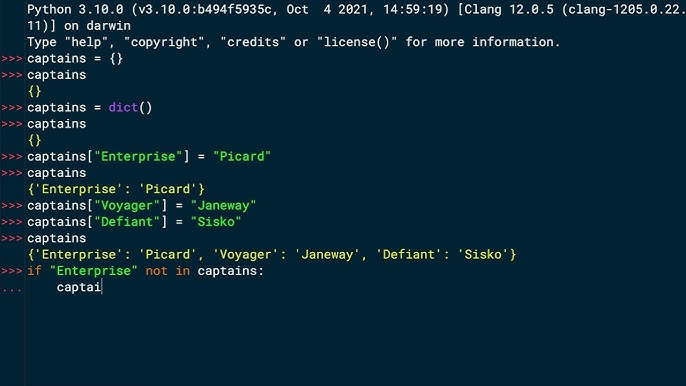Click the full three-ship dictionary output line
The image size is (686, 386).
272,254
